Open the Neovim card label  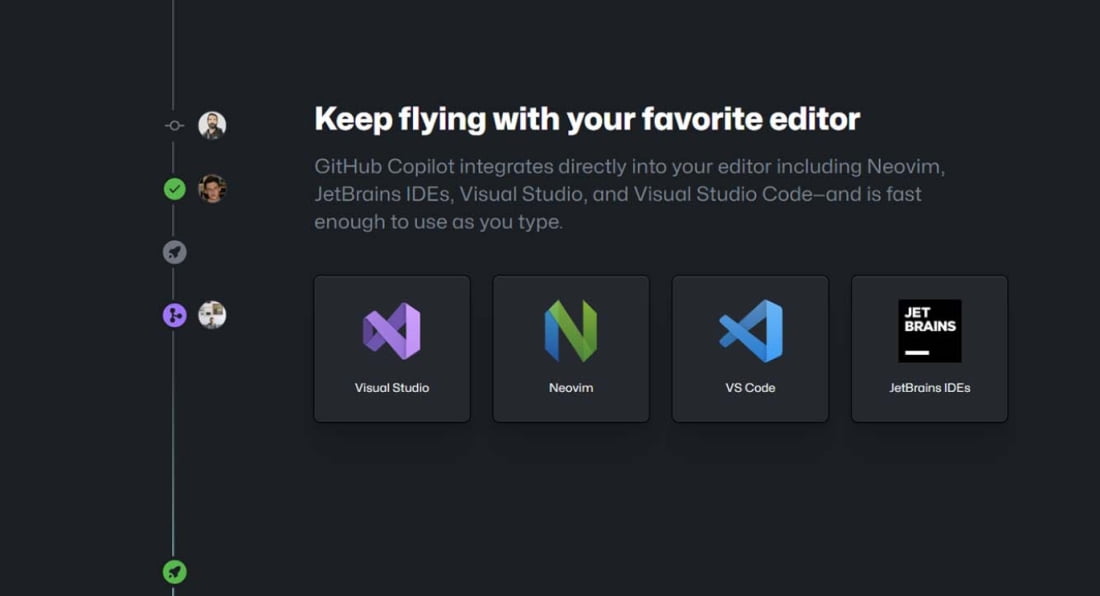pyautogui.click(x=571, y=388)
